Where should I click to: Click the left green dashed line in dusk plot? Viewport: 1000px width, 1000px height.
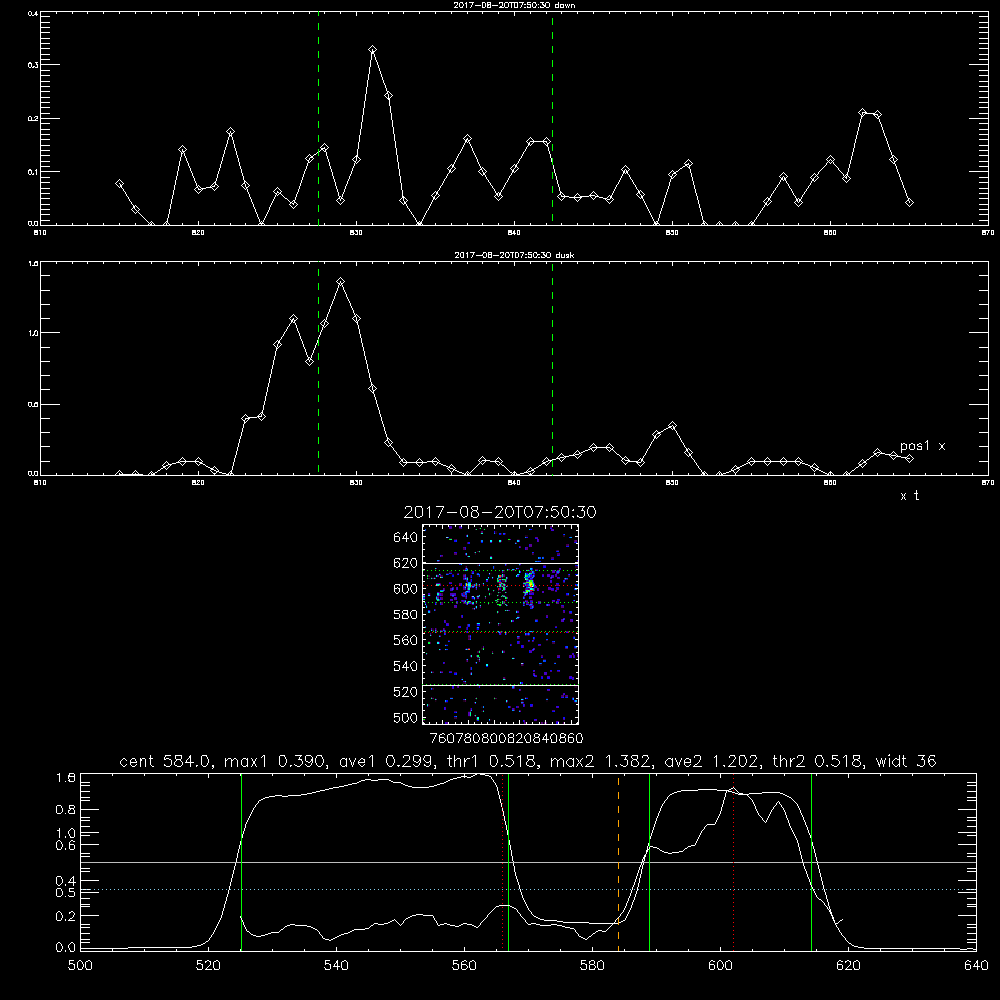click(x=318, y=368)
